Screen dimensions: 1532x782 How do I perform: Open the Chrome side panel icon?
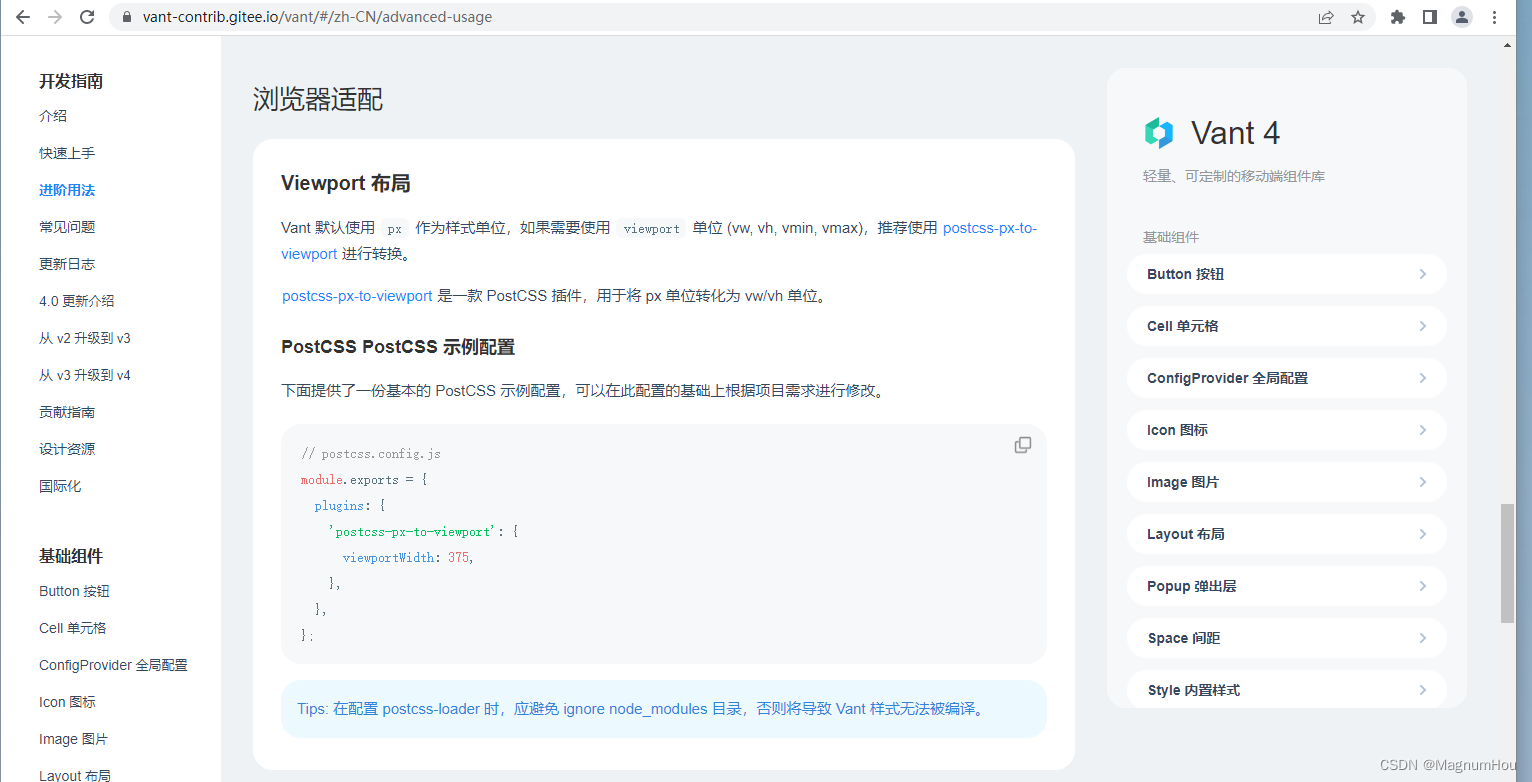(1430, 16)
